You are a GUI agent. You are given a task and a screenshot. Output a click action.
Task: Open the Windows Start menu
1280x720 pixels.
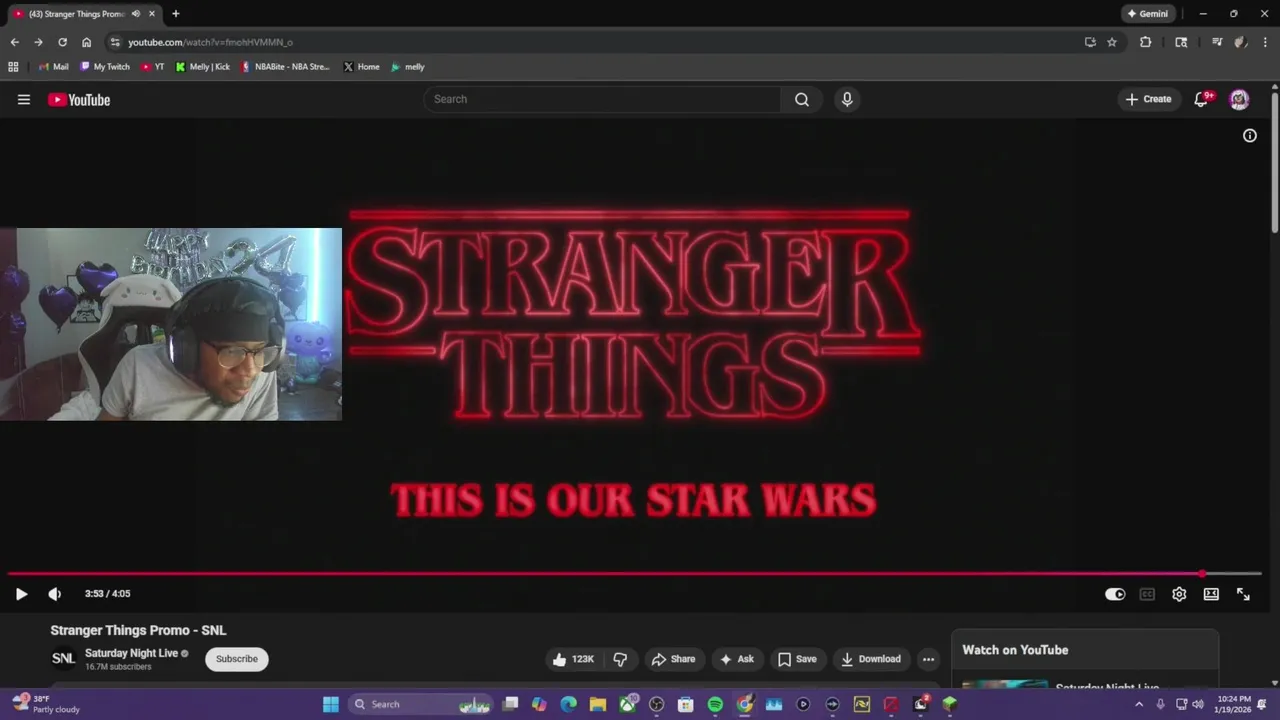[331, 704]
